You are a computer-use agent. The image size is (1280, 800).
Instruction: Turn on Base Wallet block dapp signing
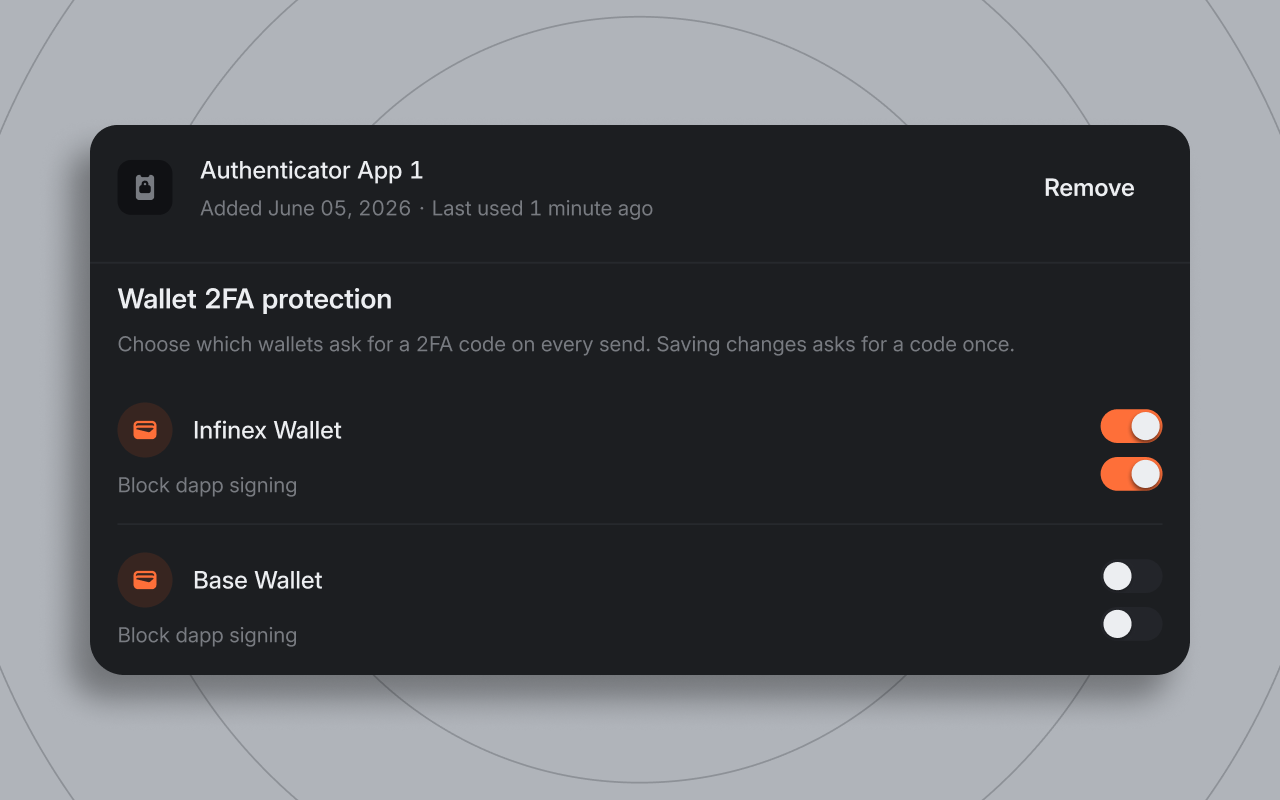[x=1131, y=624]
